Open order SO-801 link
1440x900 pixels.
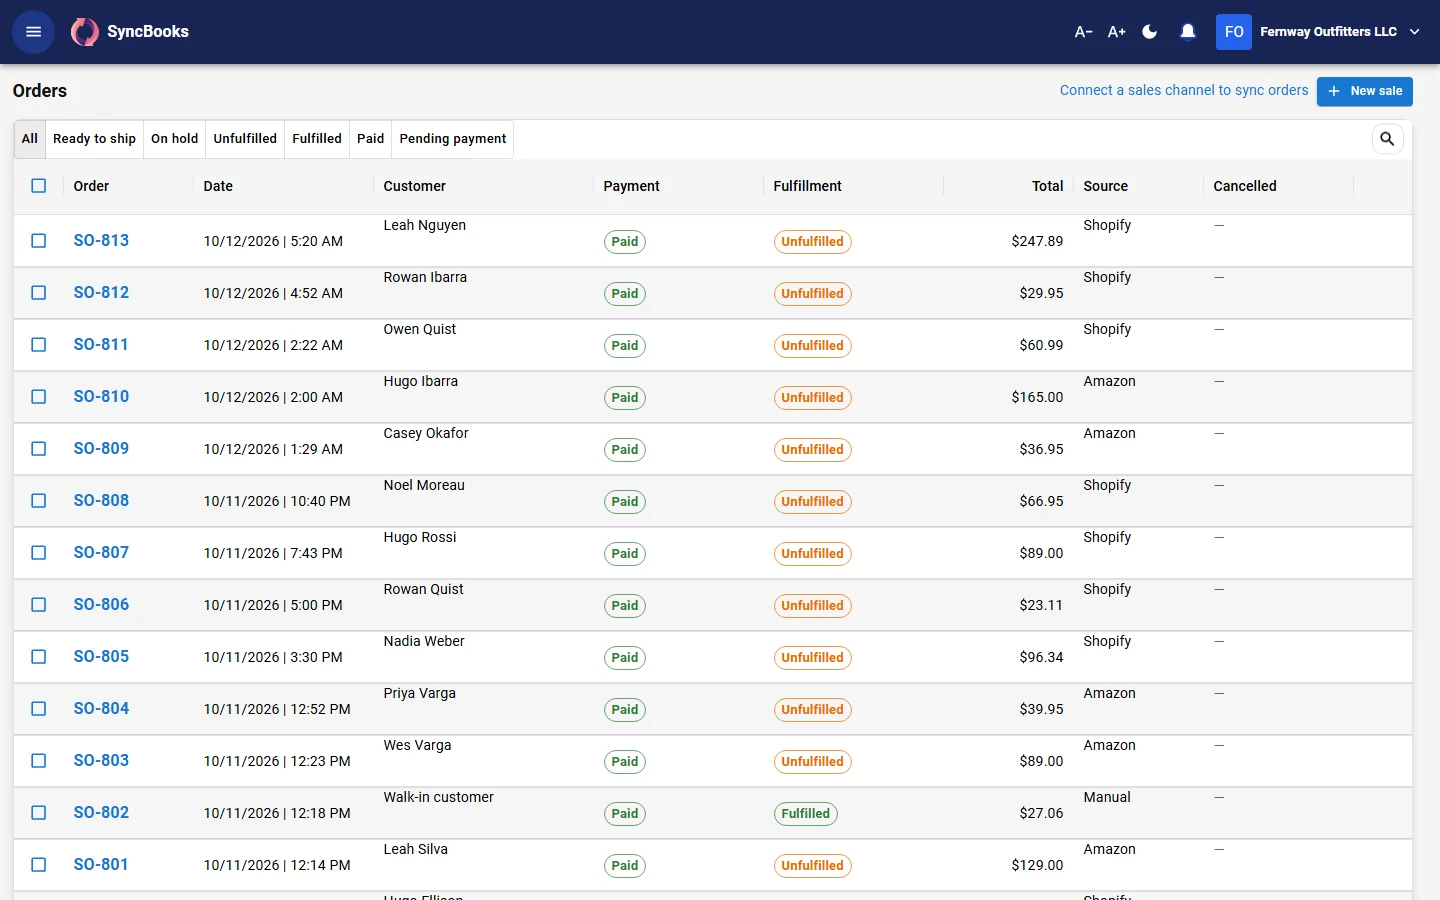tap(101, 865)
